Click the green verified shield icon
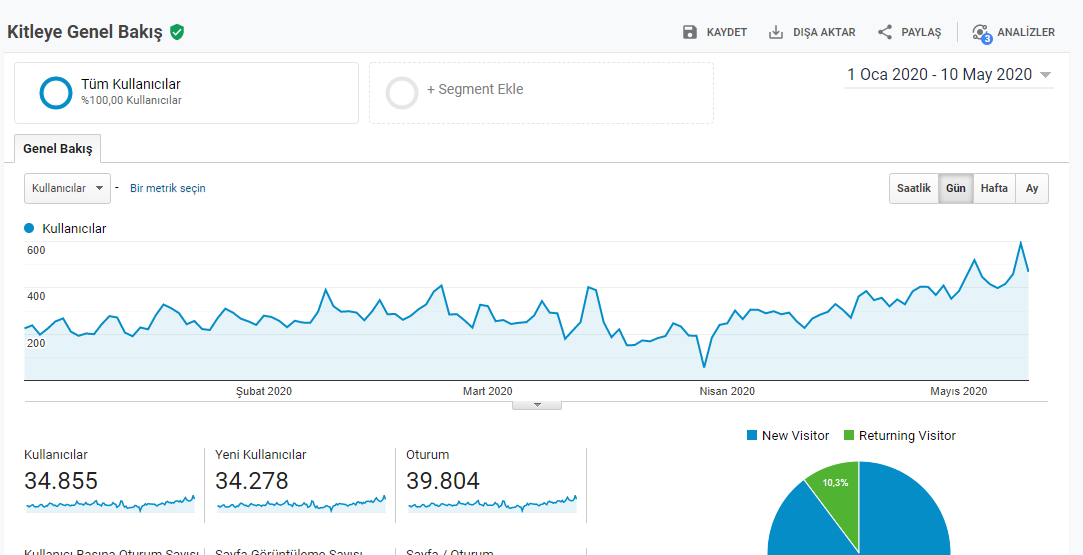1083x555 pixels. [178, 32]
